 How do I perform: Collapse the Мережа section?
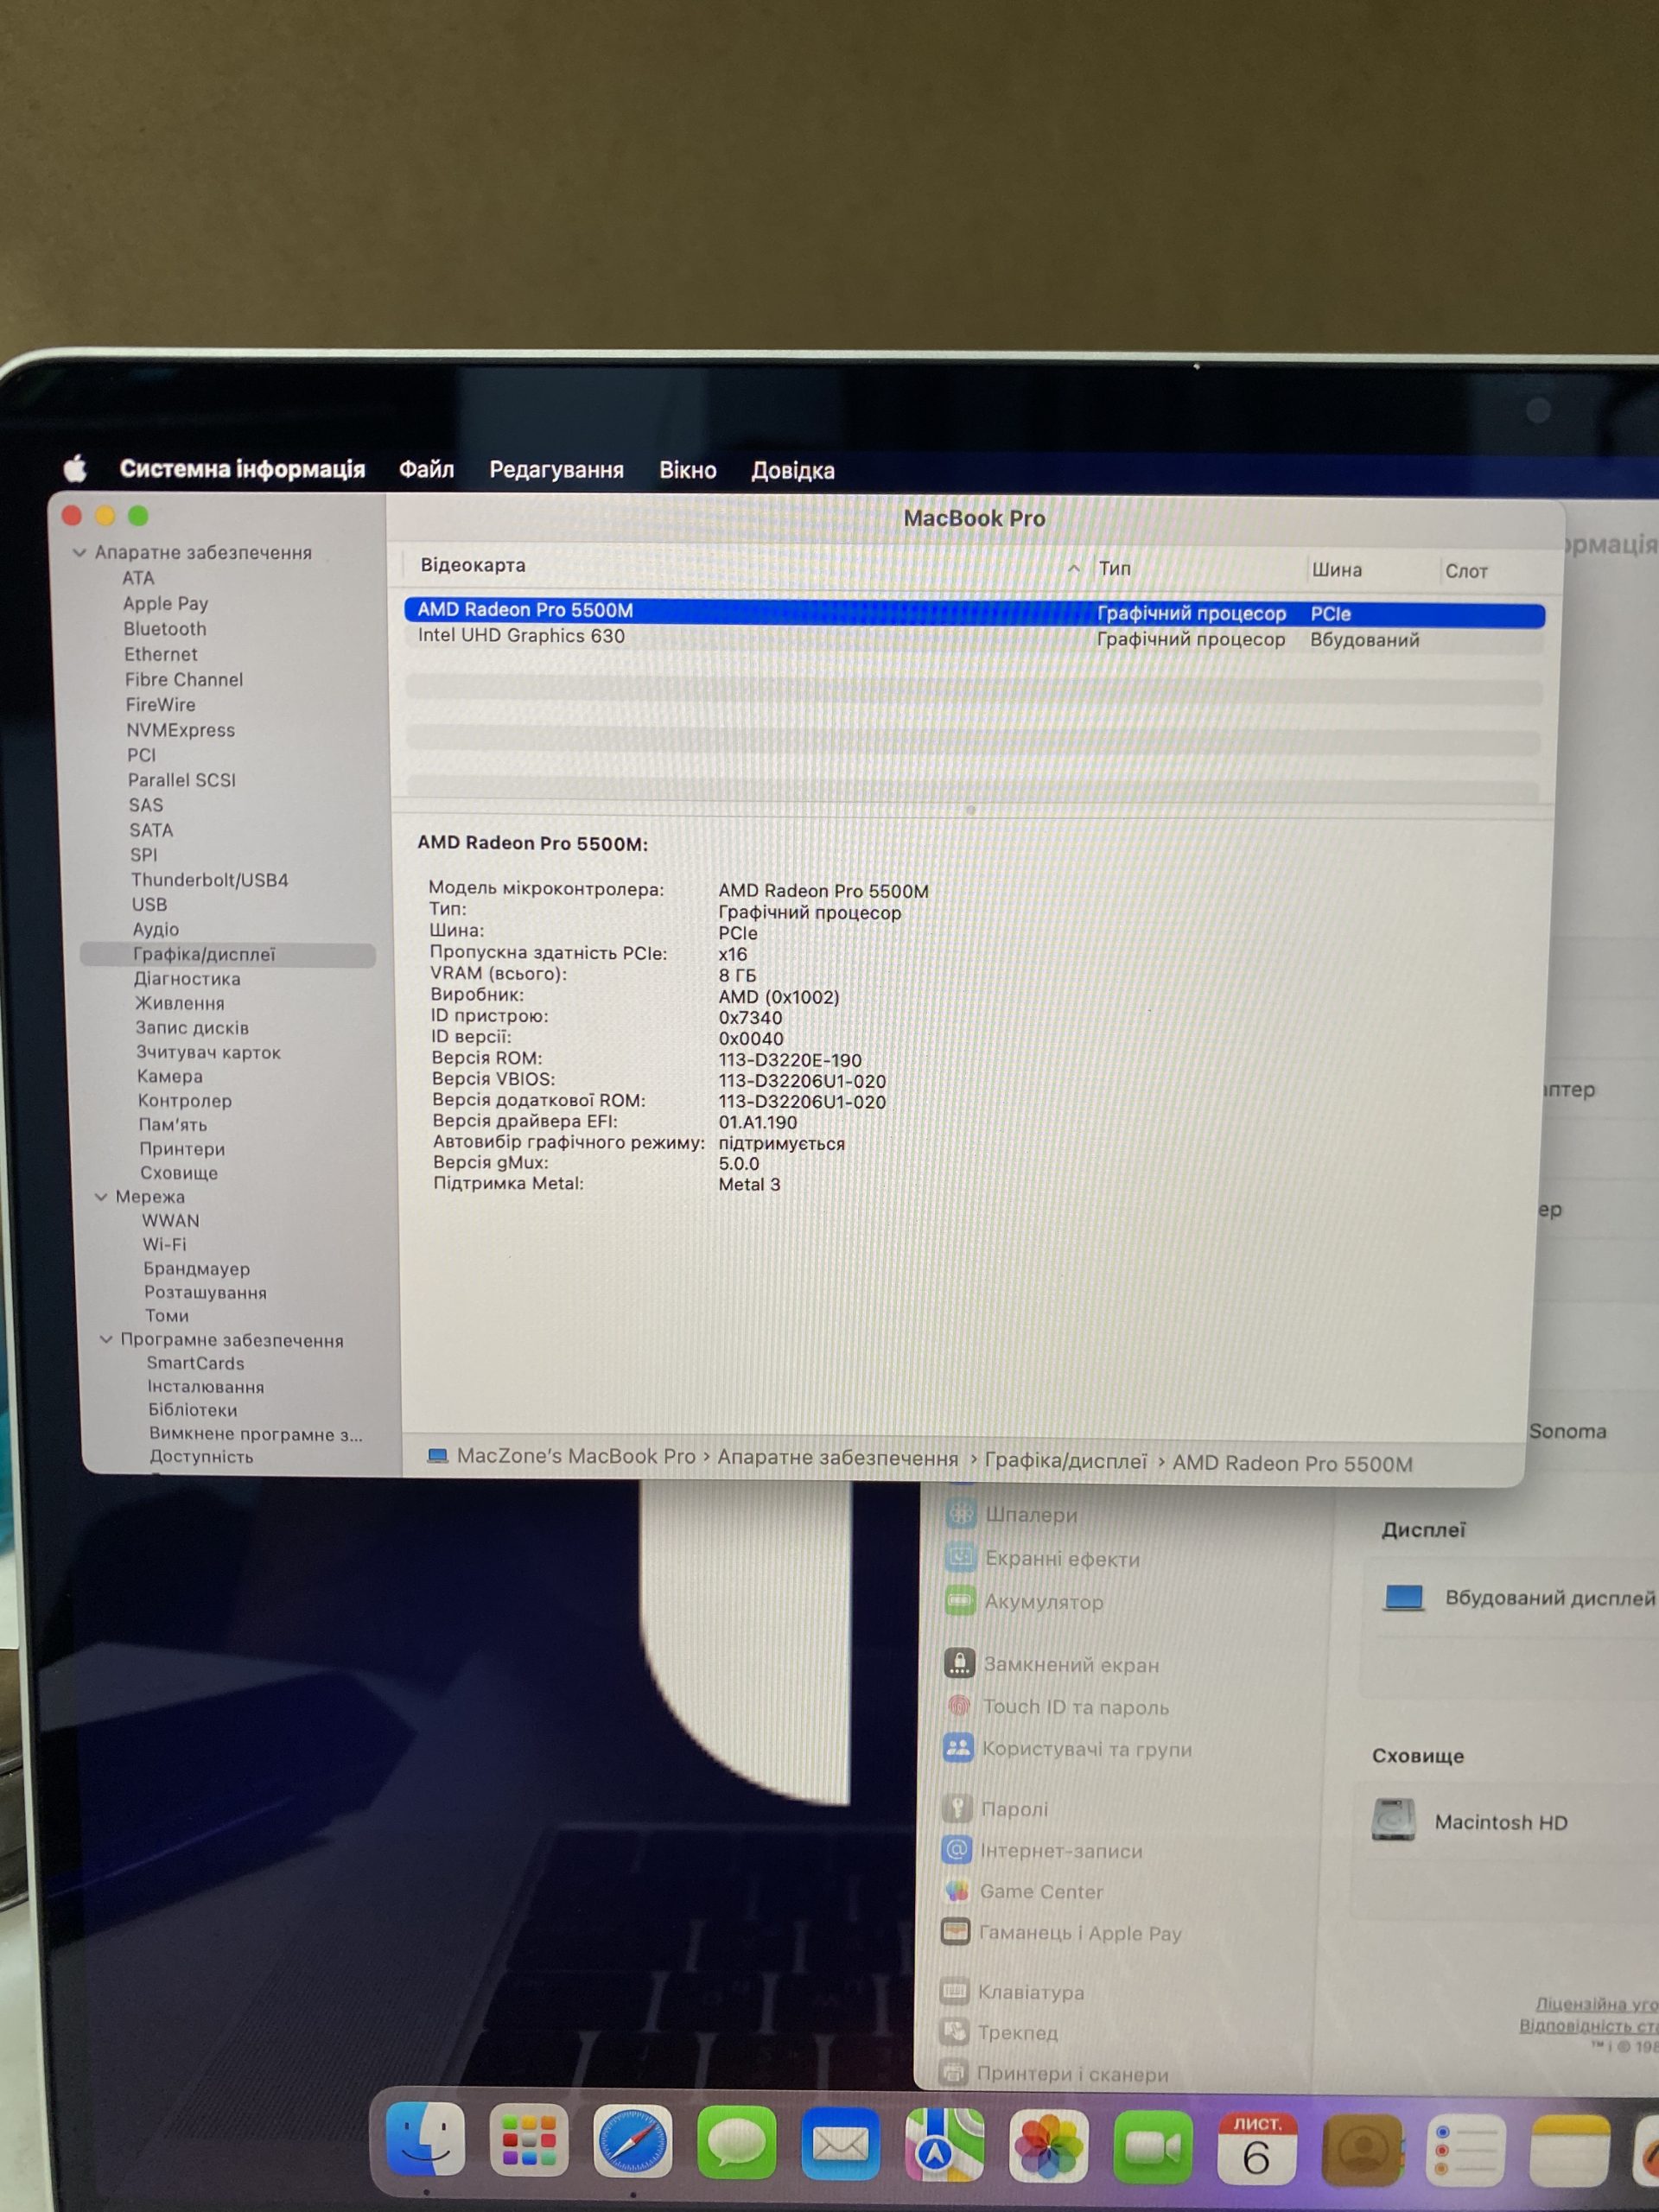[101, 1196]
